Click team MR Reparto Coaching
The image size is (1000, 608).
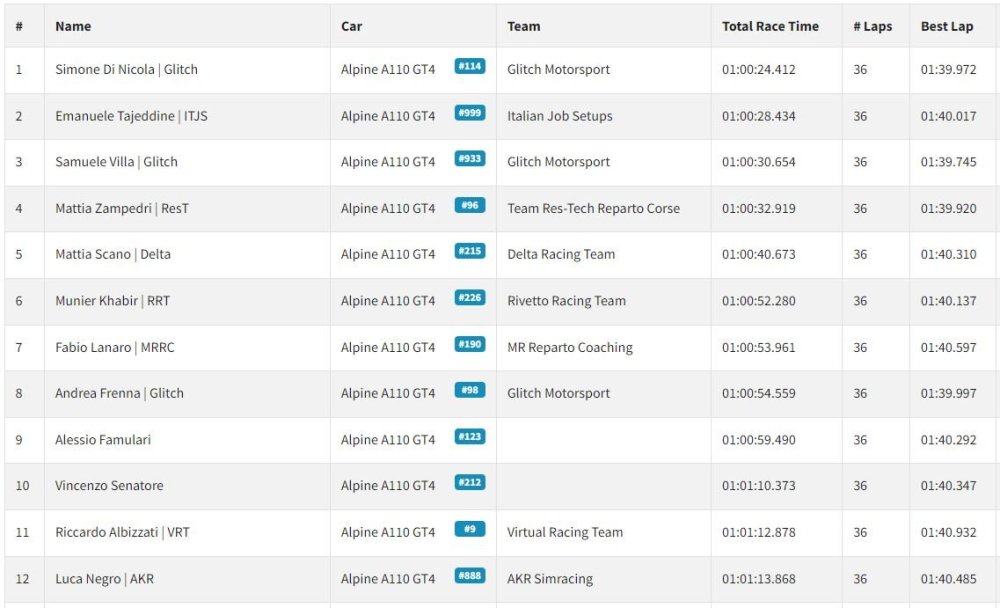point(570,348)
